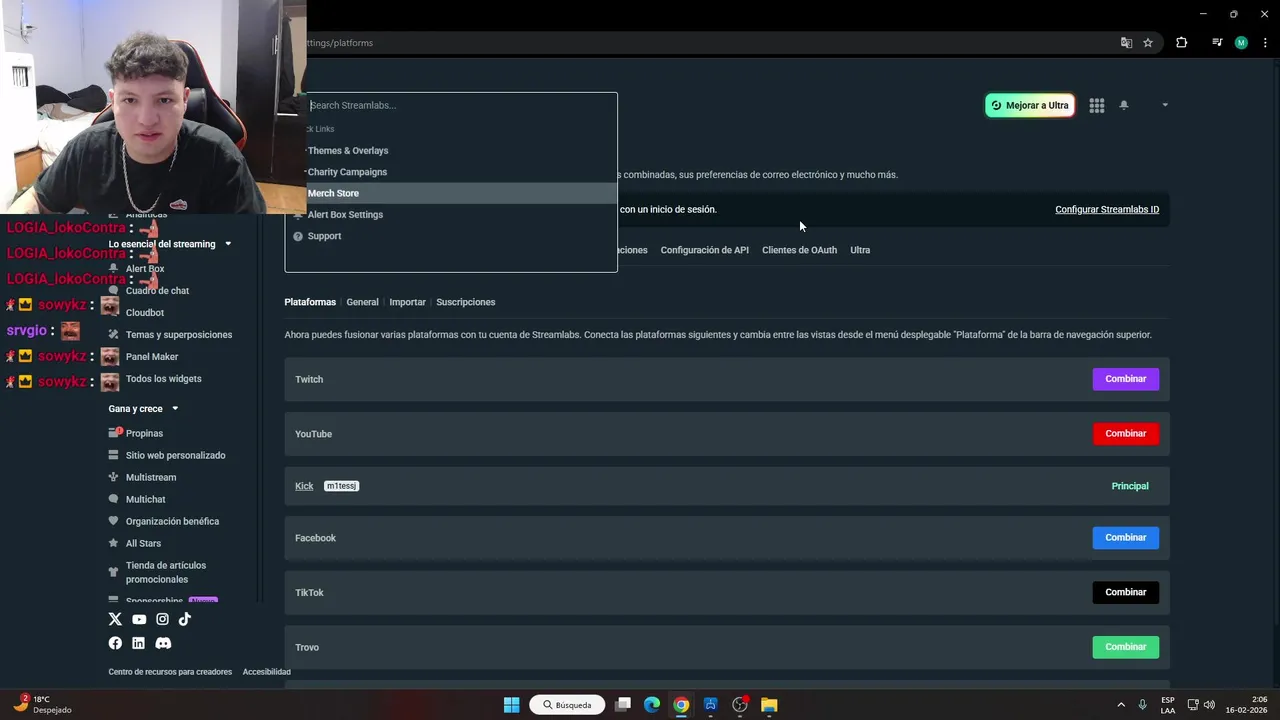Choose Charity Campaigns quick link
The height and width of the screenshot is (720, 1280).
click(x=347, y=172)
